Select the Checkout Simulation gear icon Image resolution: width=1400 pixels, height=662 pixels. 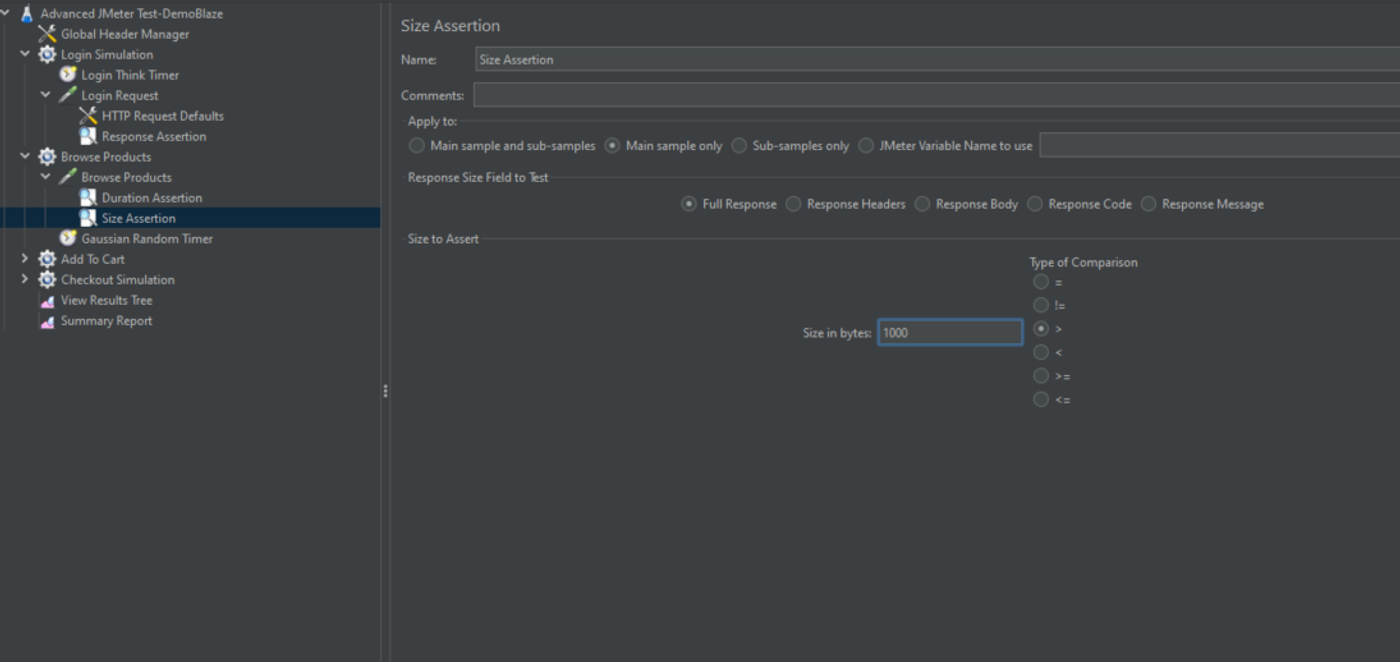point(47,280)
